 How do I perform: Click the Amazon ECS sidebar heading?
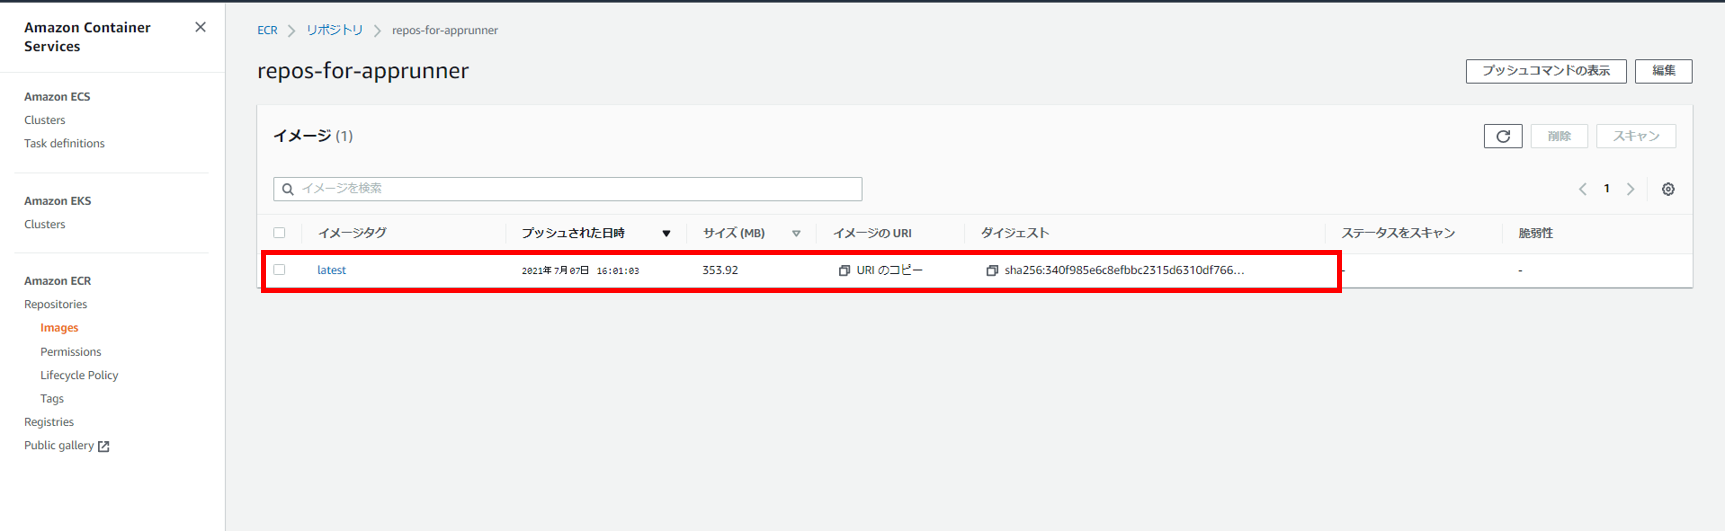(57, 97)
